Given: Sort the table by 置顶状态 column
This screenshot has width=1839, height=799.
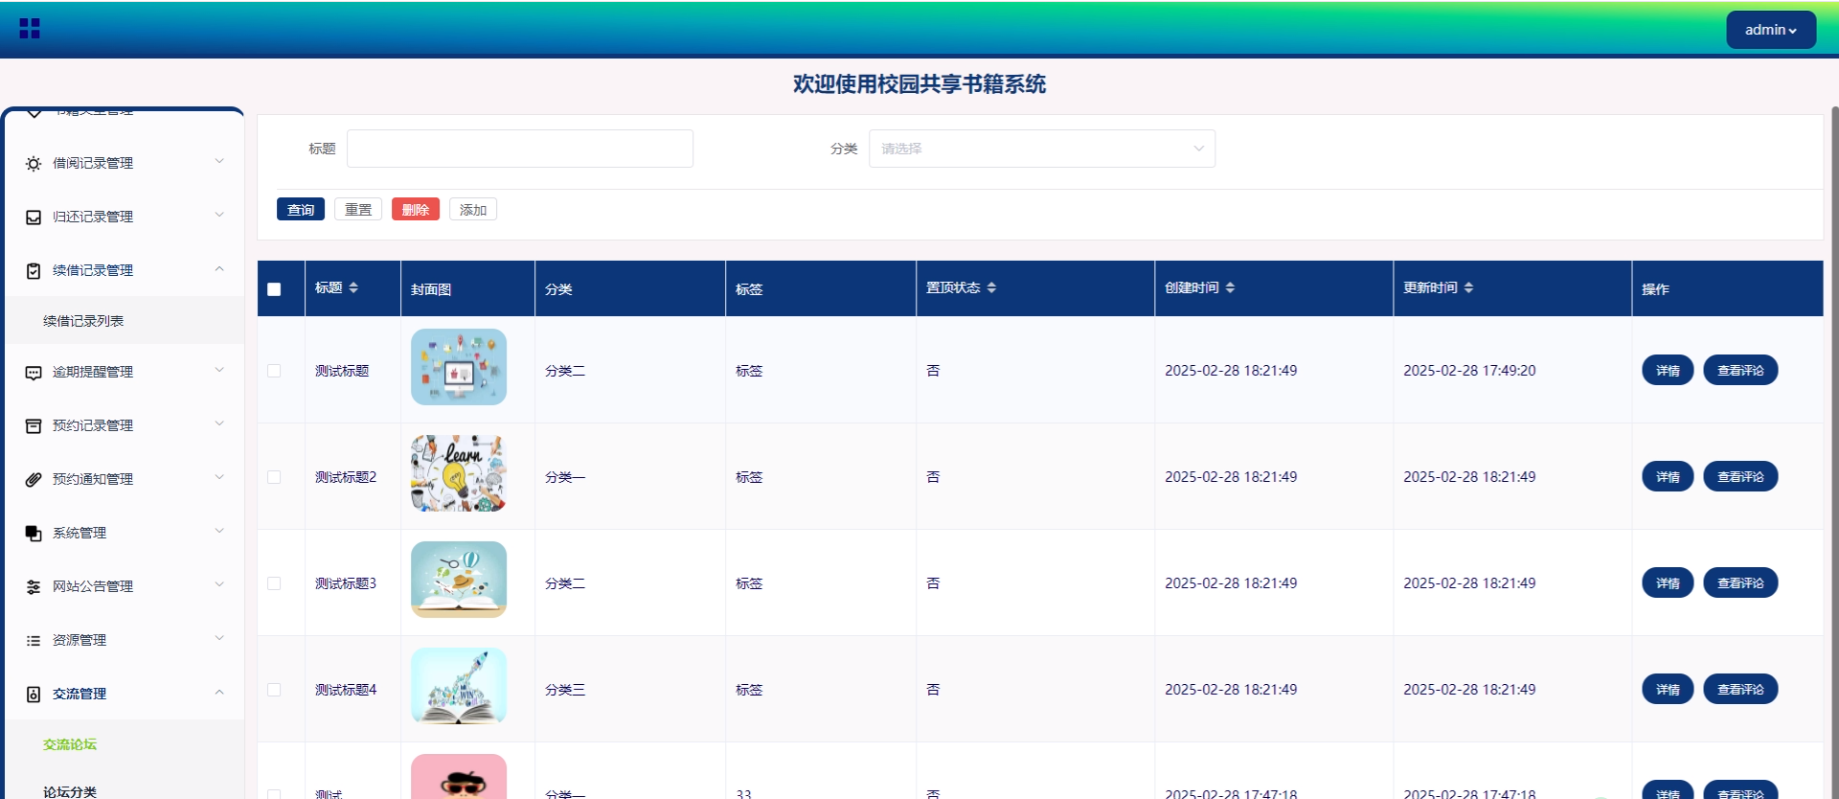Looking at the screenshot, I should 991,288.
